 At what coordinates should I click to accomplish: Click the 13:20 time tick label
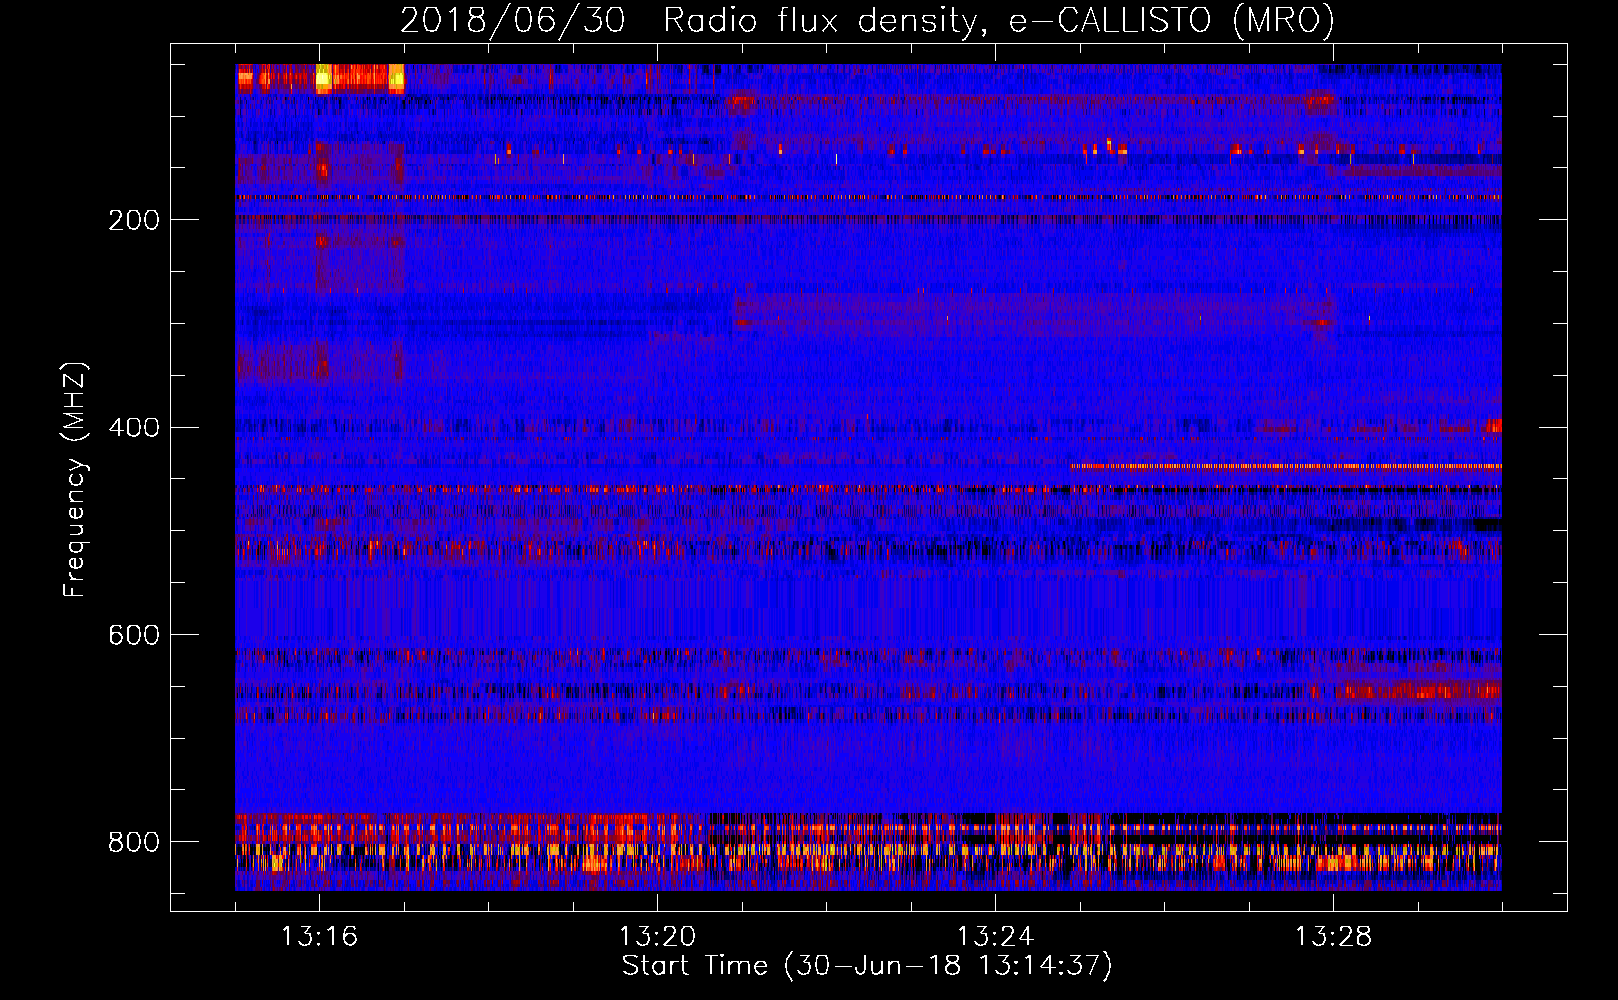point(657,937)
